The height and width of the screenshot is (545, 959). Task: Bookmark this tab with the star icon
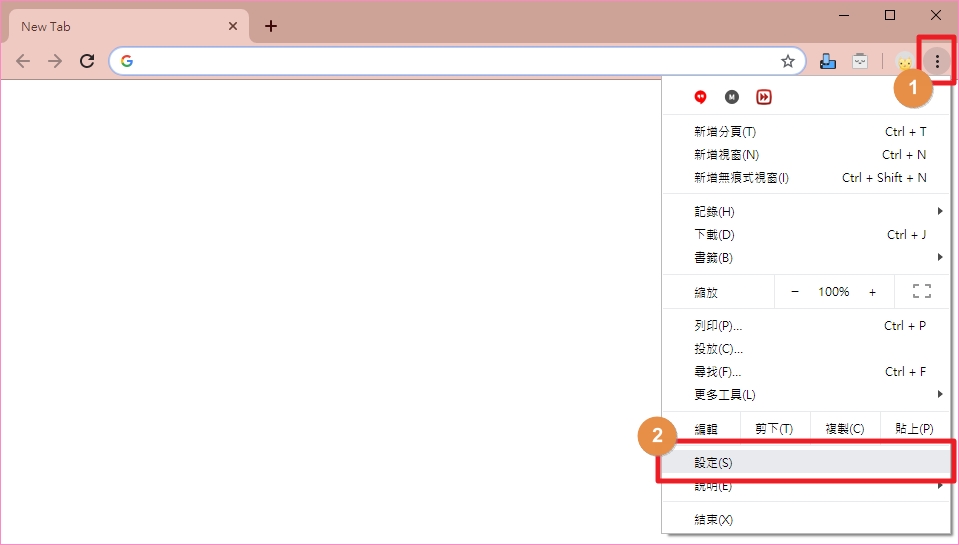pos(788,61)
